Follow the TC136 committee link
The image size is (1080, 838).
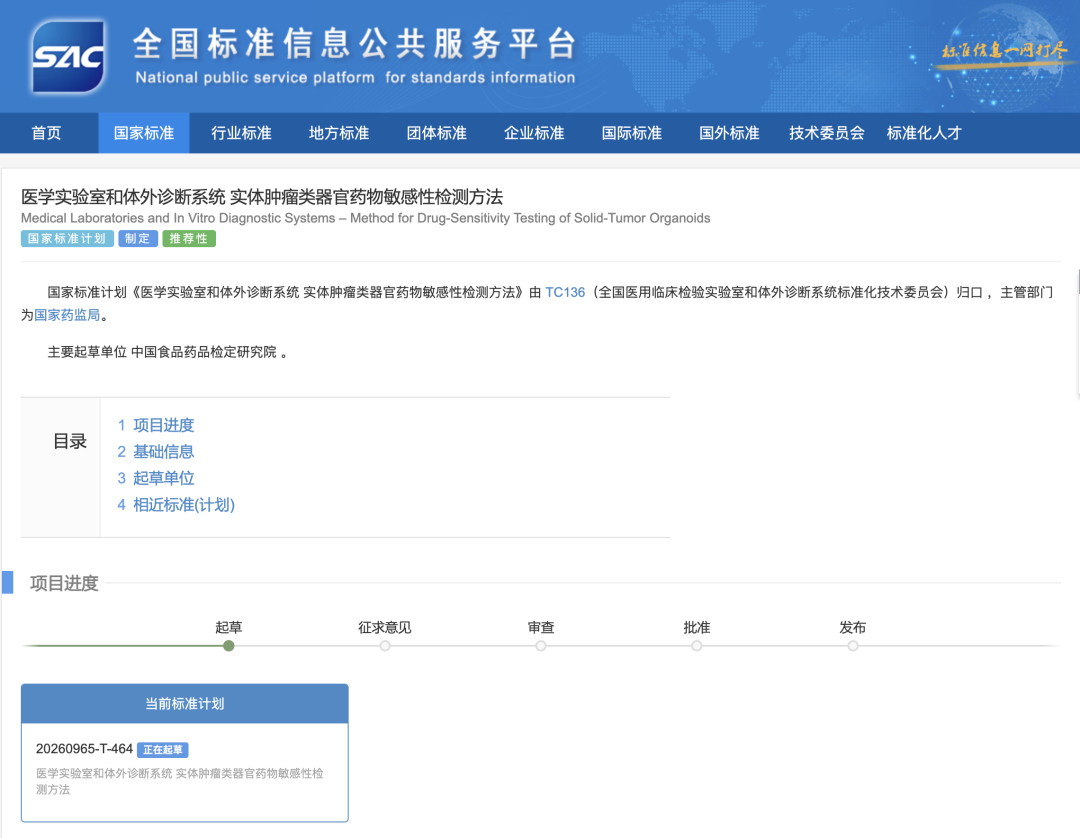565,292
